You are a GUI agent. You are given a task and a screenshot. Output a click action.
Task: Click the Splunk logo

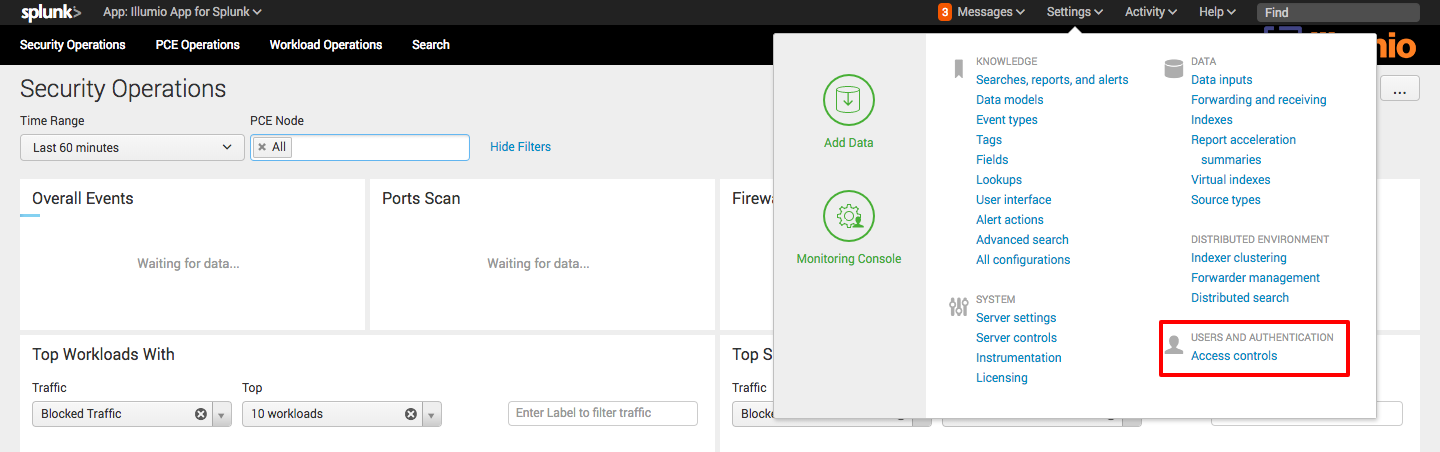(x=51, y=12)
